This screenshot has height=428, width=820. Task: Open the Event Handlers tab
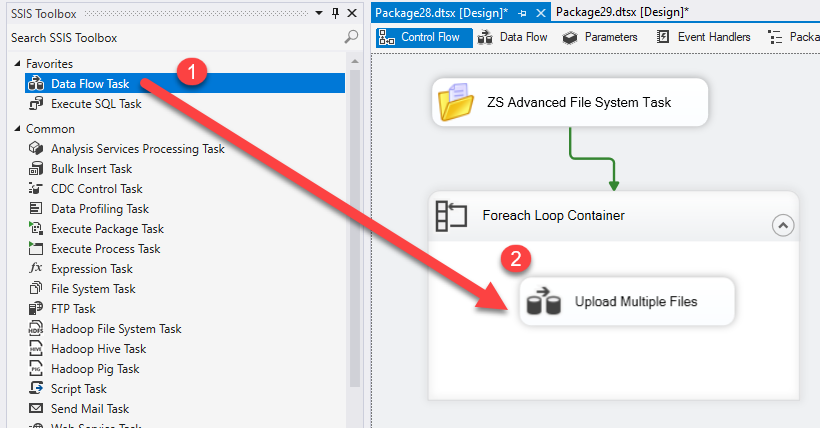click(x=703, y=37)
